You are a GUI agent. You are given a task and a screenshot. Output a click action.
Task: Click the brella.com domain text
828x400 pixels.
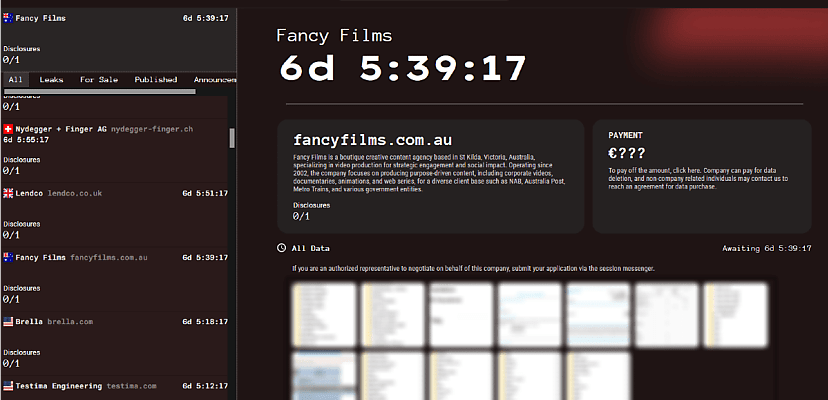click(70, 321)
